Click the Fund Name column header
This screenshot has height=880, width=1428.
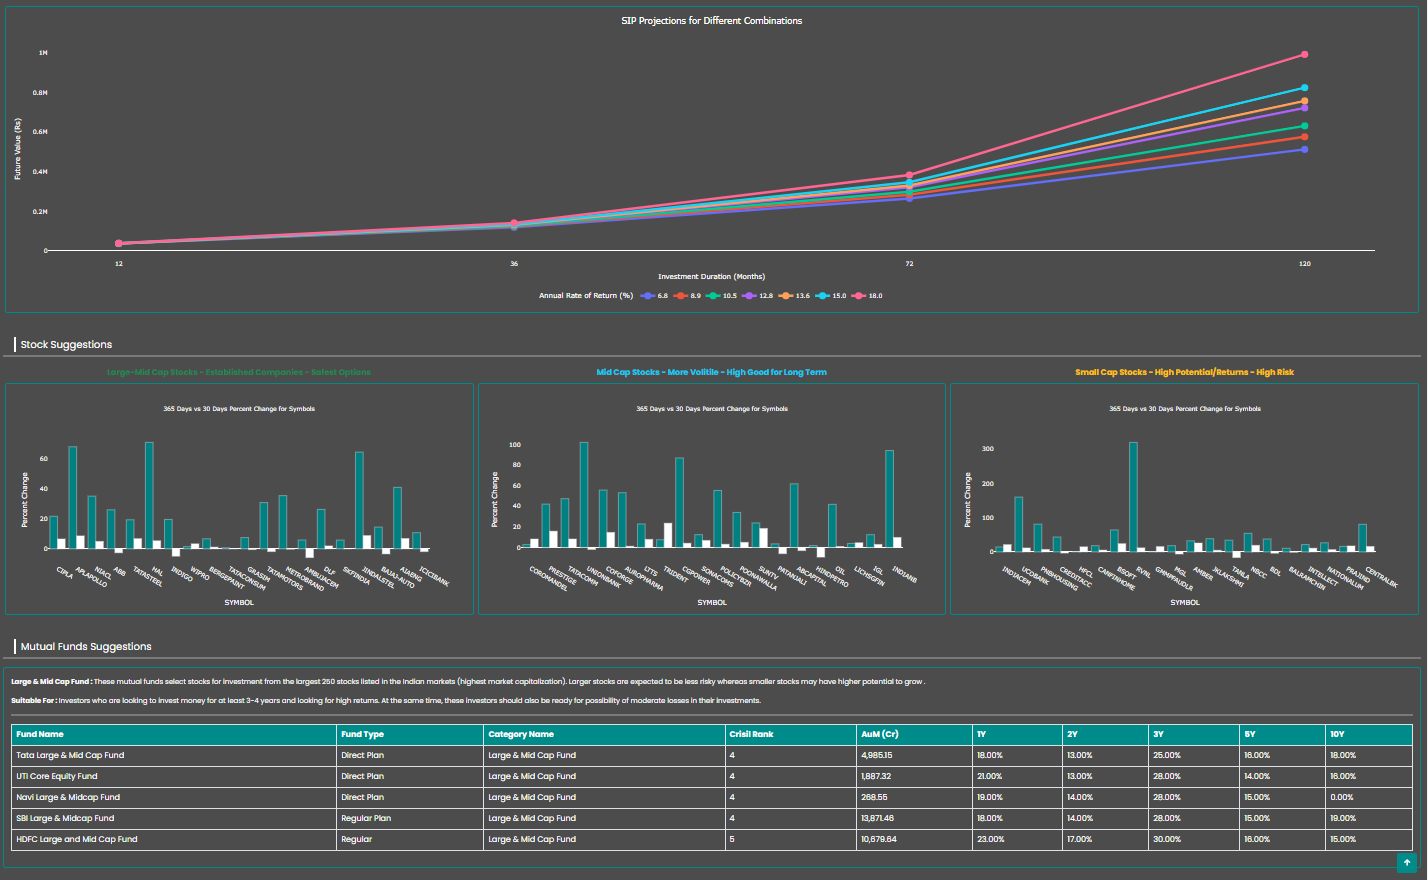pos(40,734)
